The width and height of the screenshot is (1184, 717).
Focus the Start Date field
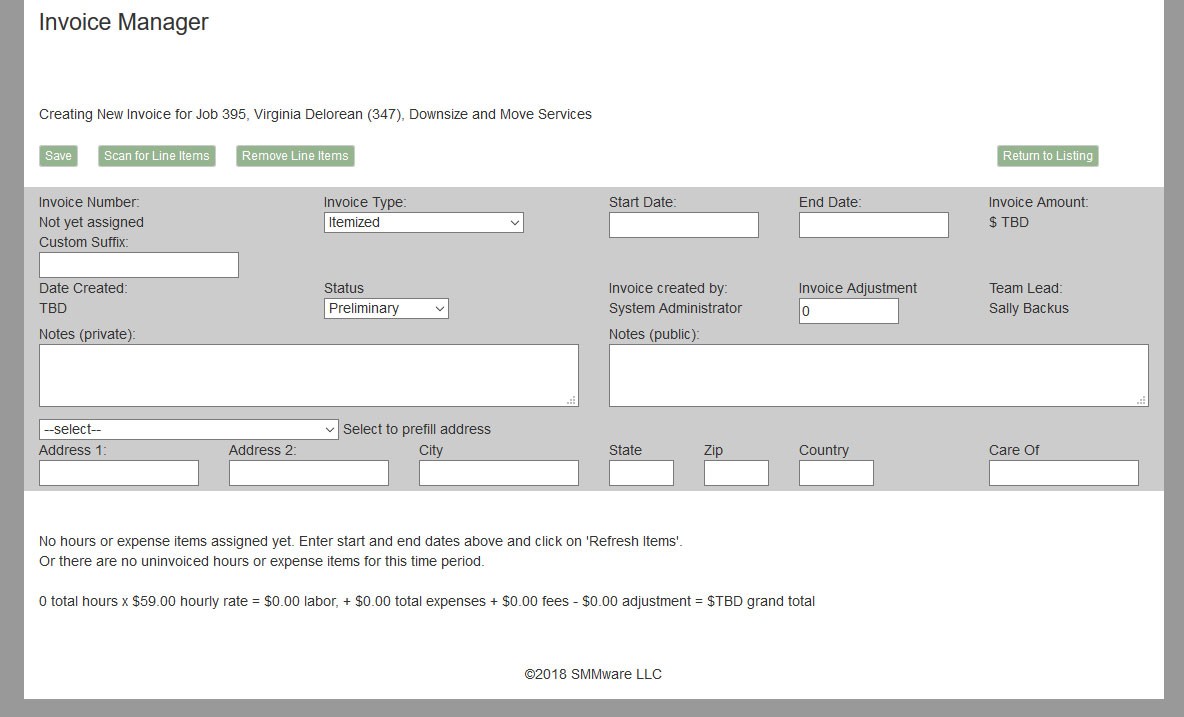[683, 225]
